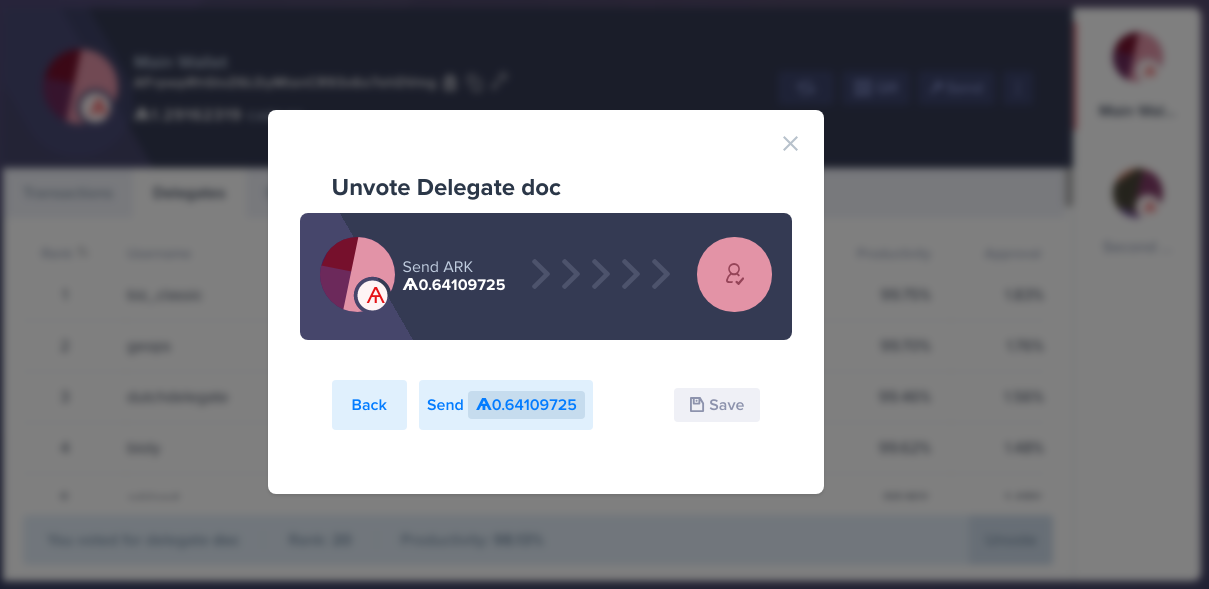Click the chevron arrows in transfer banner
The height and width of the screenshot is (589, 1209).
tap(600, 274)
